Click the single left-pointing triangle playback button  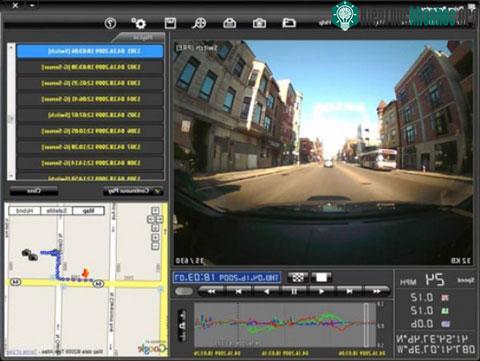click(266, 291)
